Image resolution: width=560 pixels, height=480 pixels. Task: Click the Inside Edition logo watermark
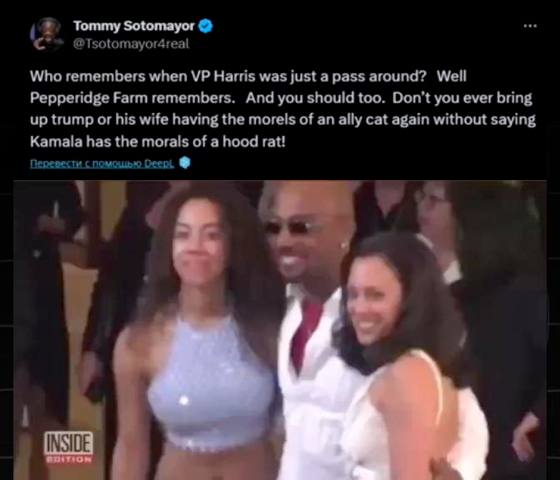[x=69, y=447]
